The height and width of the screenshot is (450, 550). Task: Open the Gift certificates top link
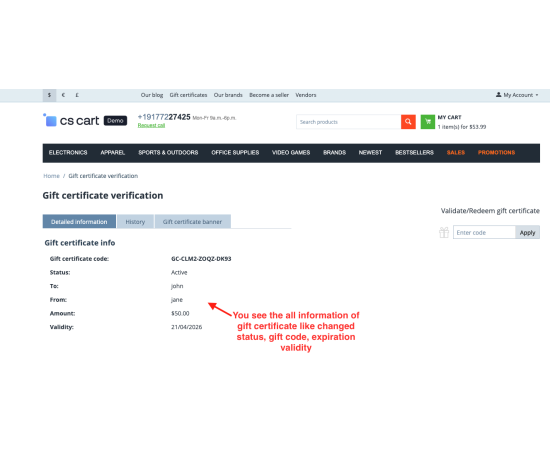tap(188, 95)
